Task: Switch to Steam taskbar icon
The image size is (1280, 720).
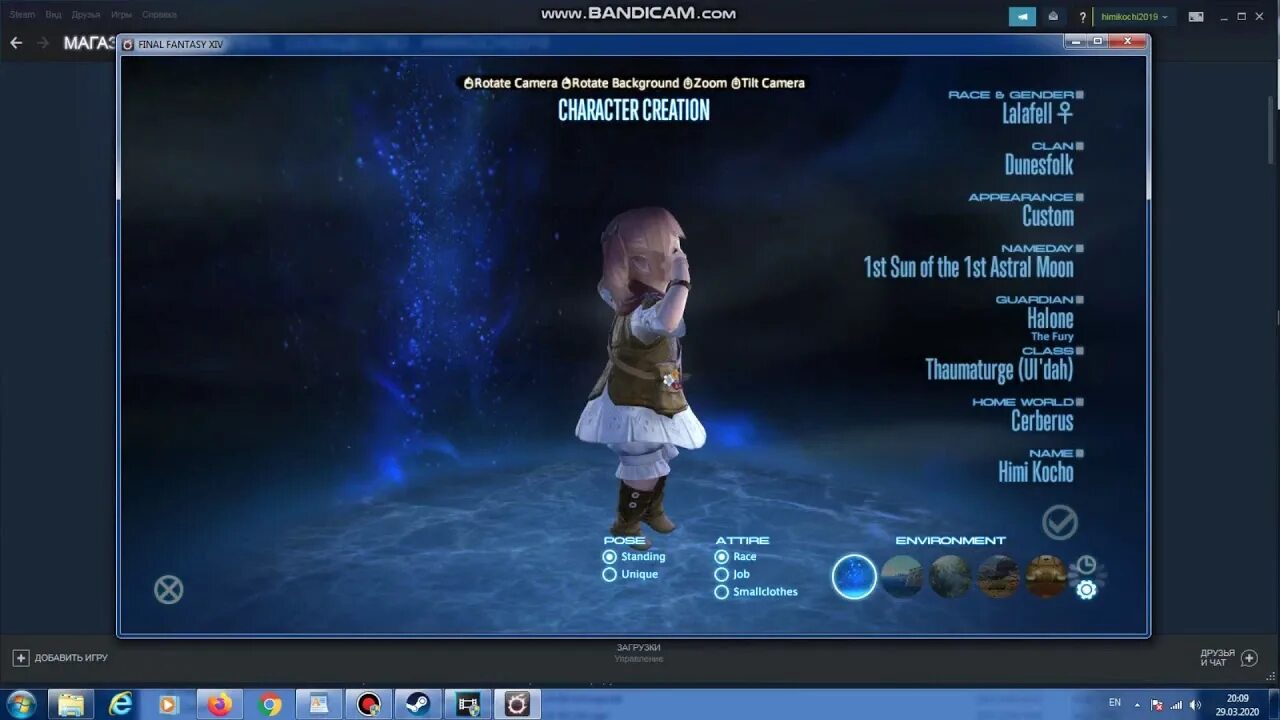Action: [418, 704]
